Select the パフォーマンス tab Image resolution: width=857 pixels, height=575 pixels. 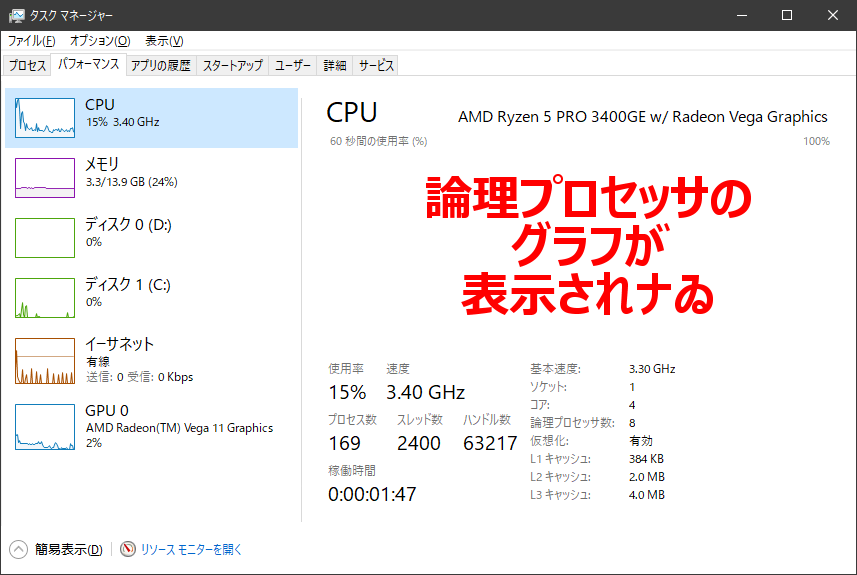[x=89, y=64]
